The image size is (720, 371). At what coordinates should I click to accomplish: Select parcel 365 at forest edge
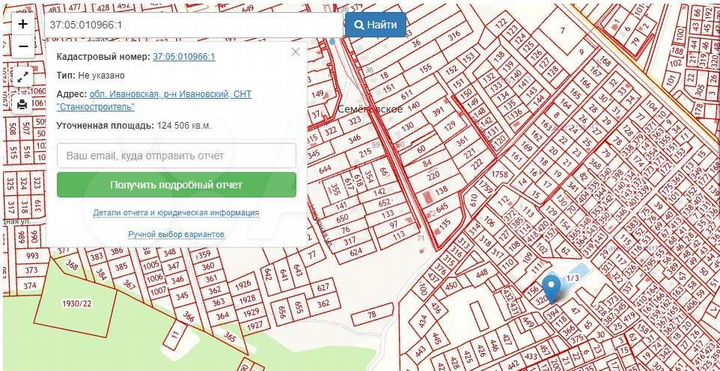pyautogui.click(x=231, y=337)
